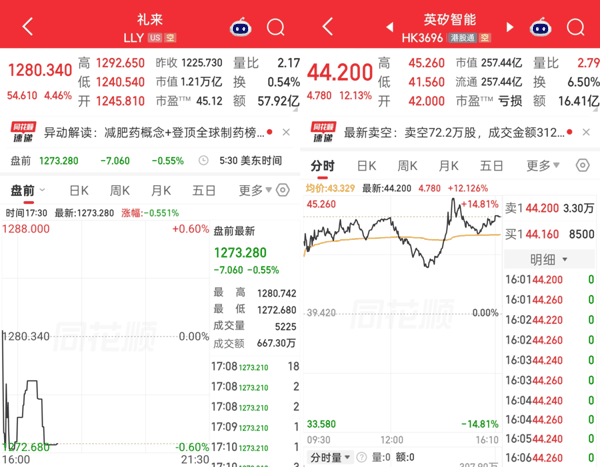Open the 同花顺速递 icon beside 异动解读

pos(23,132)
